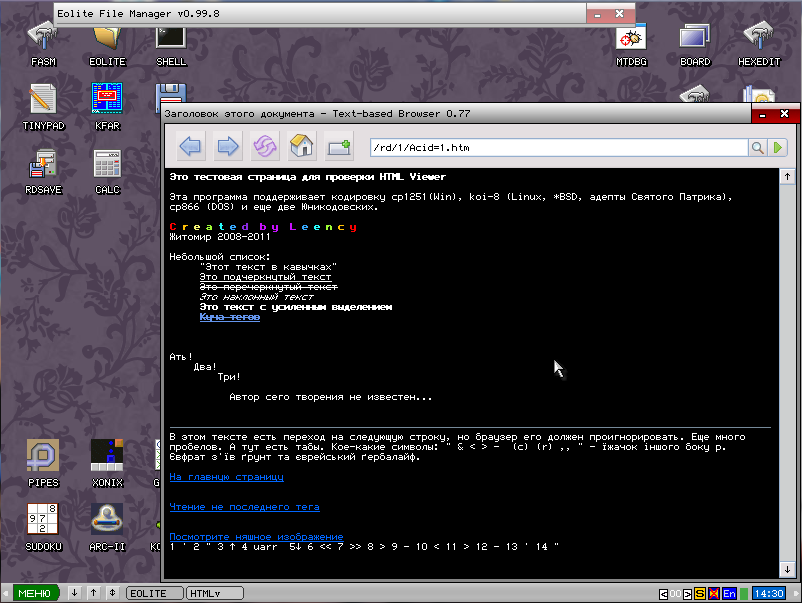Open the green МЕНЮ start button
Image resolution: width=802 pixels, height=603 pixels.
coord(33,593)
